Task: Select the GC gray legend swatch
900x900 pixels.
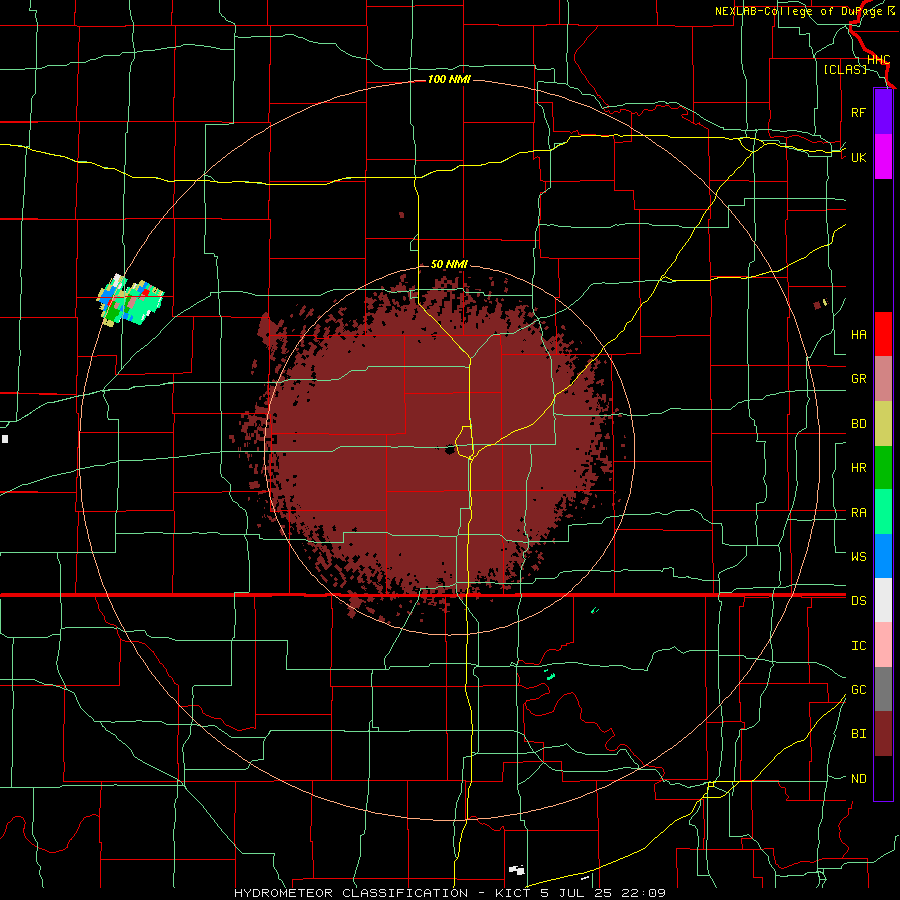Action: (883, 689)
